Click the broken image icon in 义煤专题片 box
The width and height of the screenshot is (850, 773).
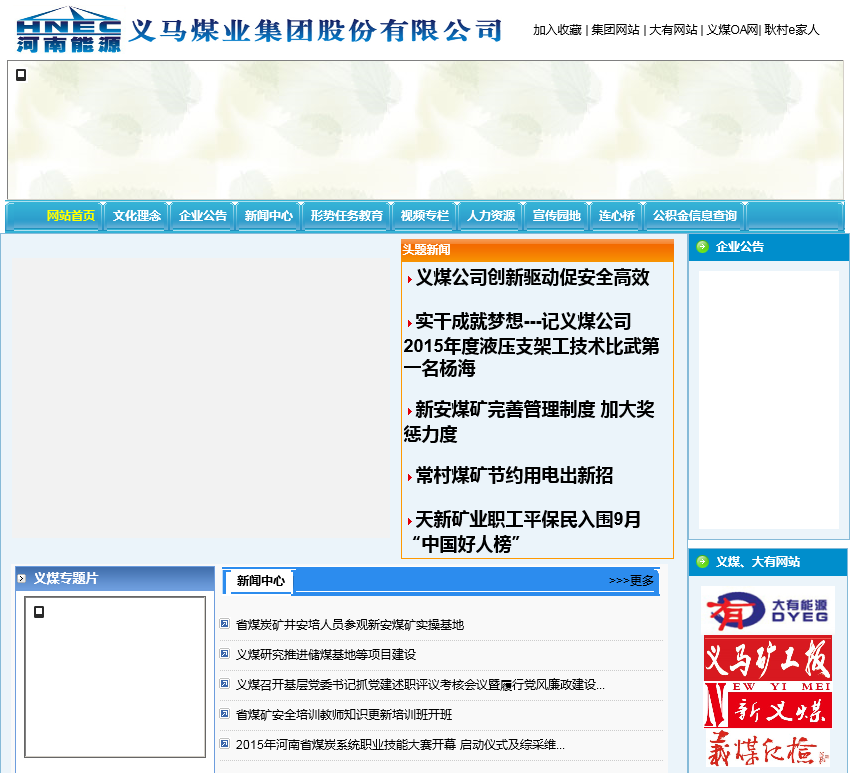pos(39,612)
